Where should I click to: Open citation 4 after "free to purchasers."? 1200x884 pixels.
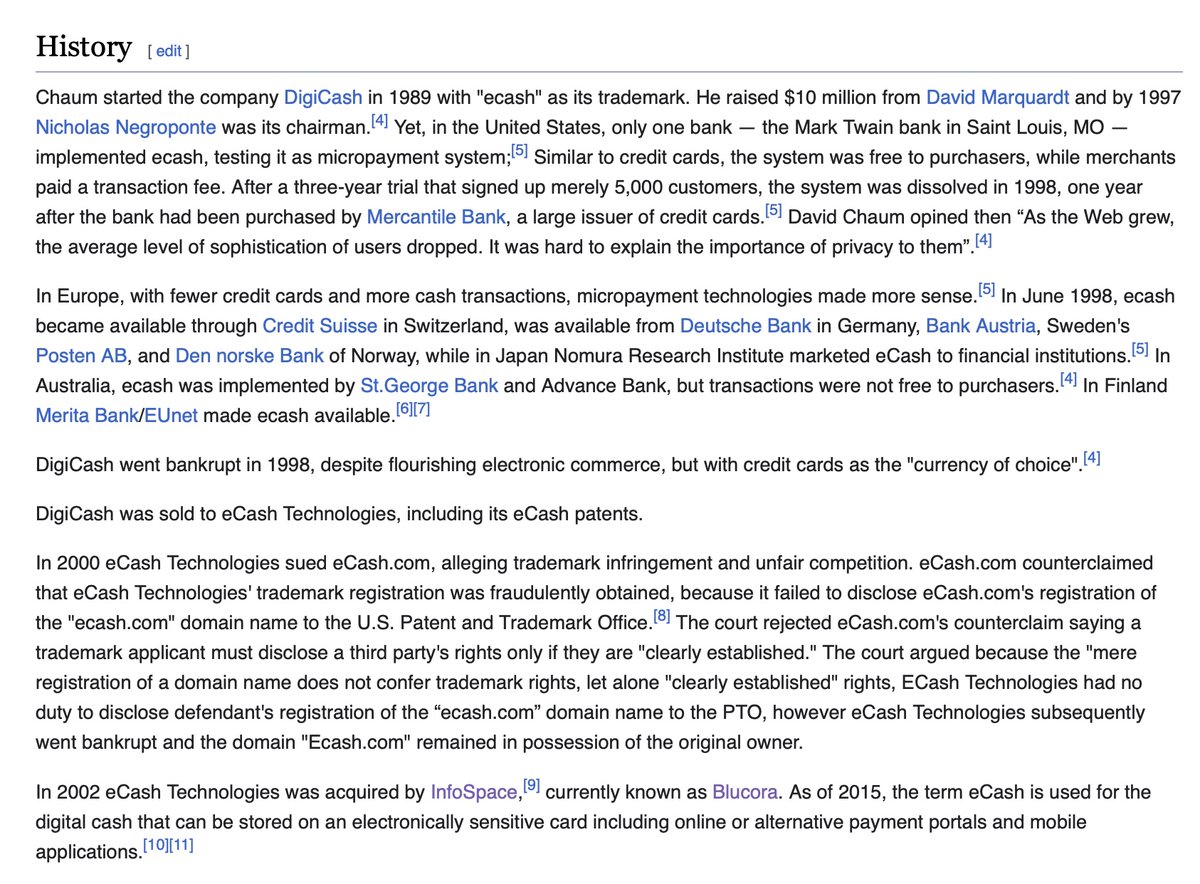(1068, 380)
